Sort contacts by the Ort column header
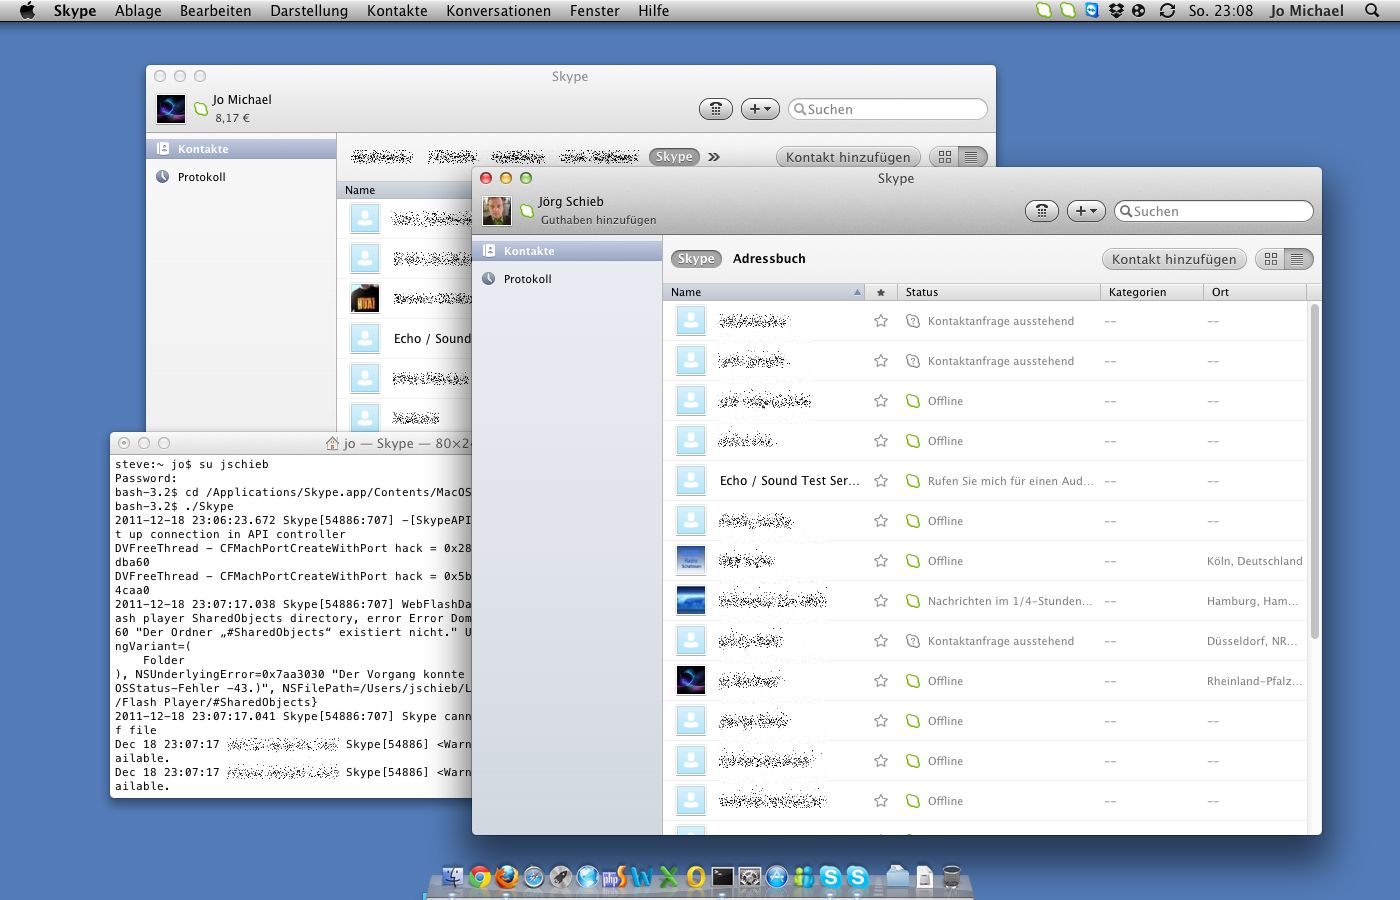 click(x=1255, y=292)
